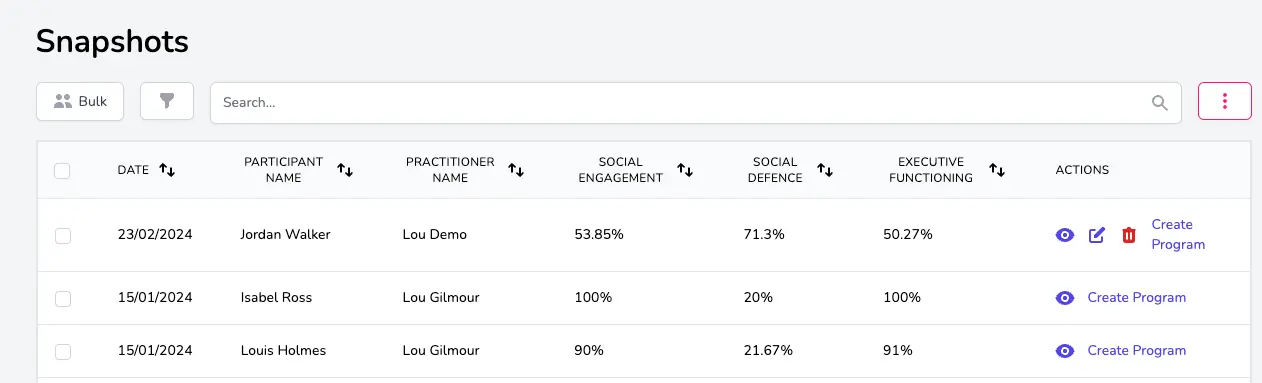Screen dimensions: 1262x383
Task: Select the Louis Holmes row checkbox
Action: (62, 351)
